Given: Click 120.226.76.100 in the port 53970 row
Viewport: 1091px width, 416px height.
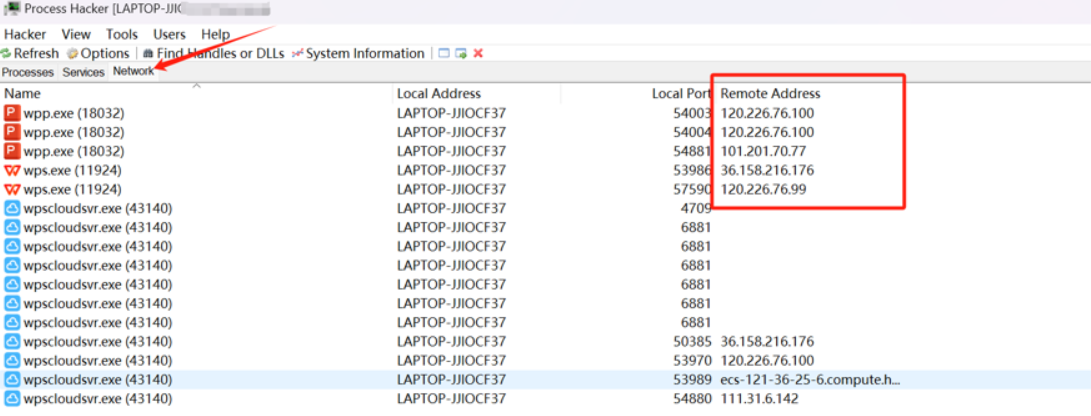Looking at the screenshot, I should click(x=767, y=360).
